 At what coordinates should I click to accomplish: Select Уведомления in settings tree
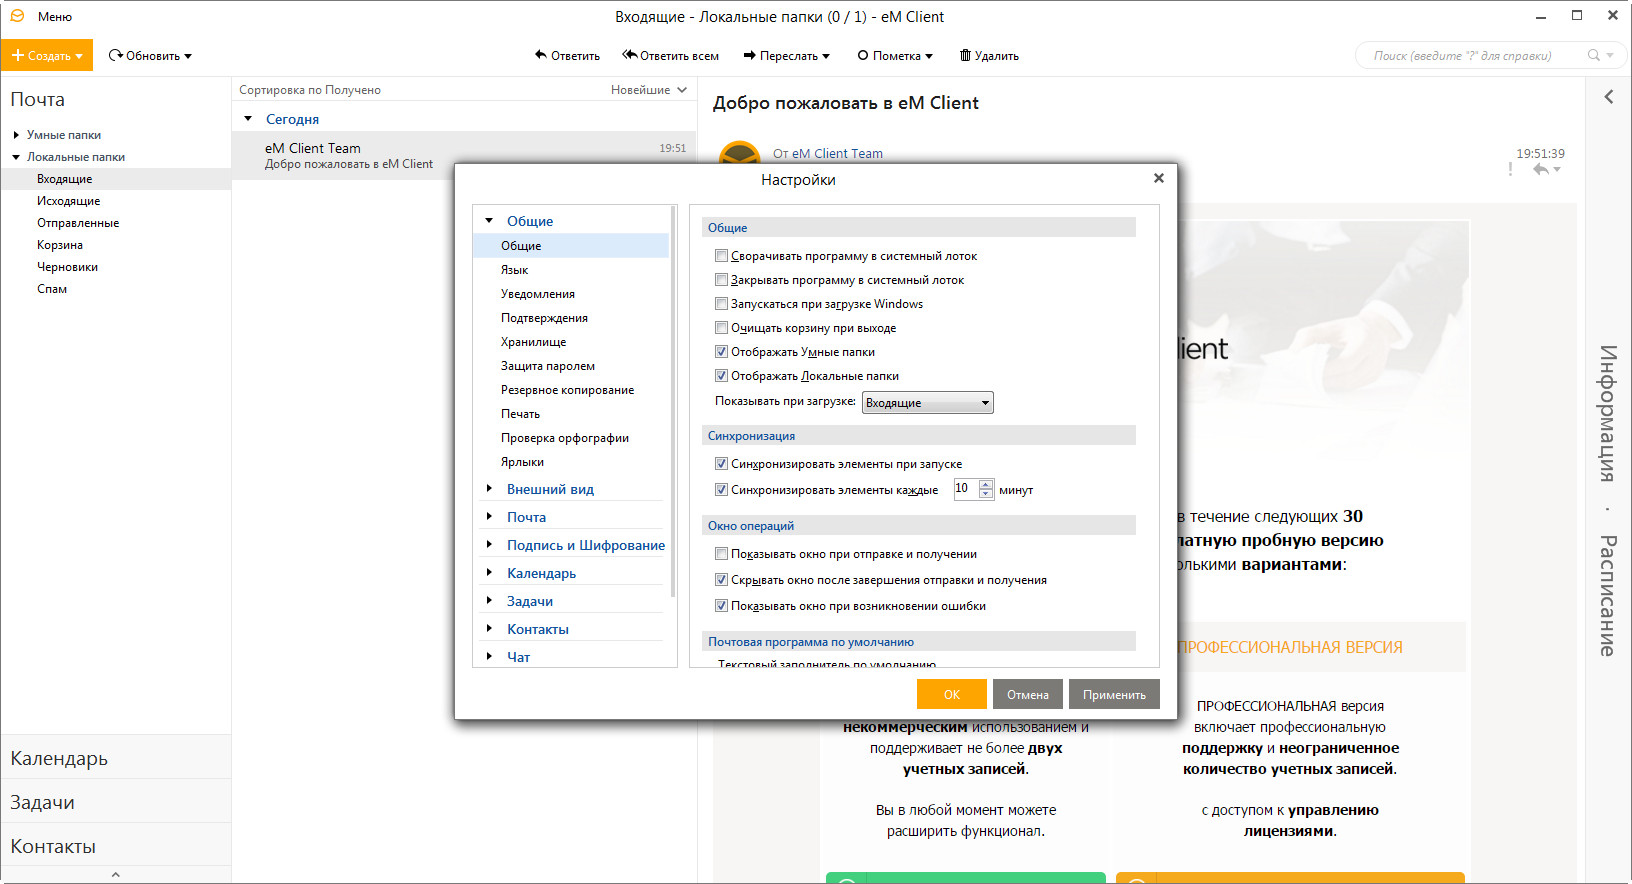538,294
